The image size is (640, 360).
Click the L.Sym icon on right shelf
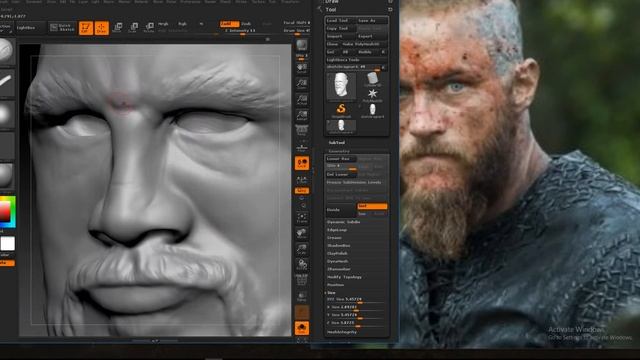[302, 180]
